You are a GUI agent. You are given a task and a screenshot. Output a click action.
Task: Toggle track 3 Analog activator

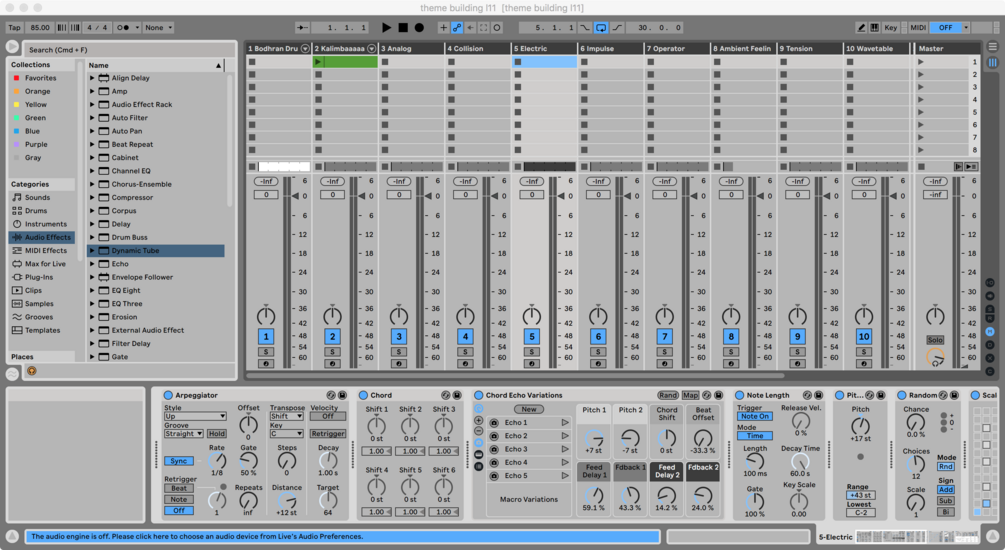(399, 337)
